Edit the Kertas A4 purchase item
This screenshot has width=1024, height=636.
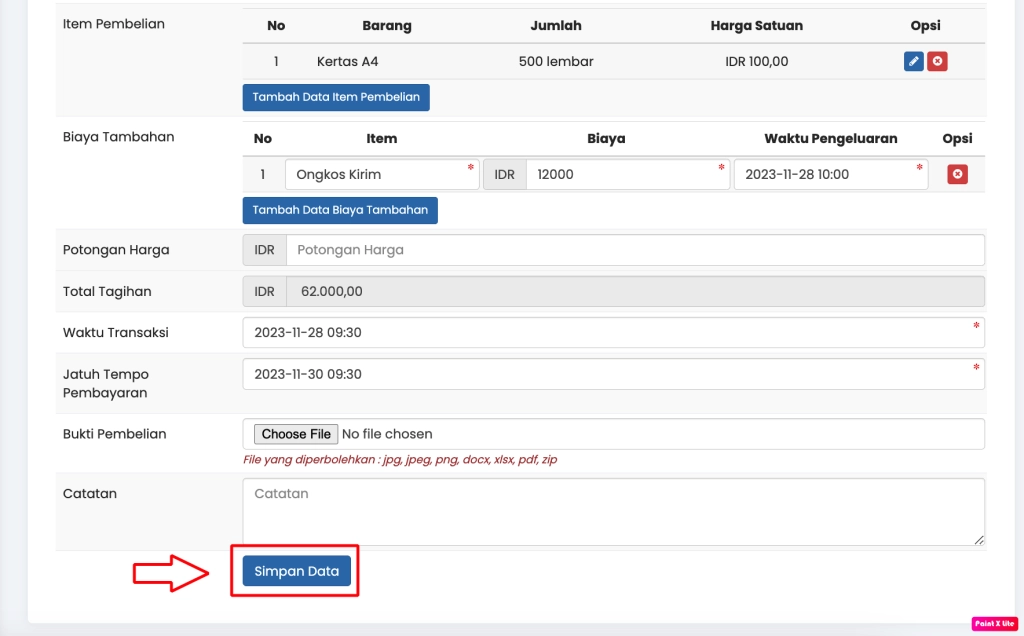click(x=913, y=62)
